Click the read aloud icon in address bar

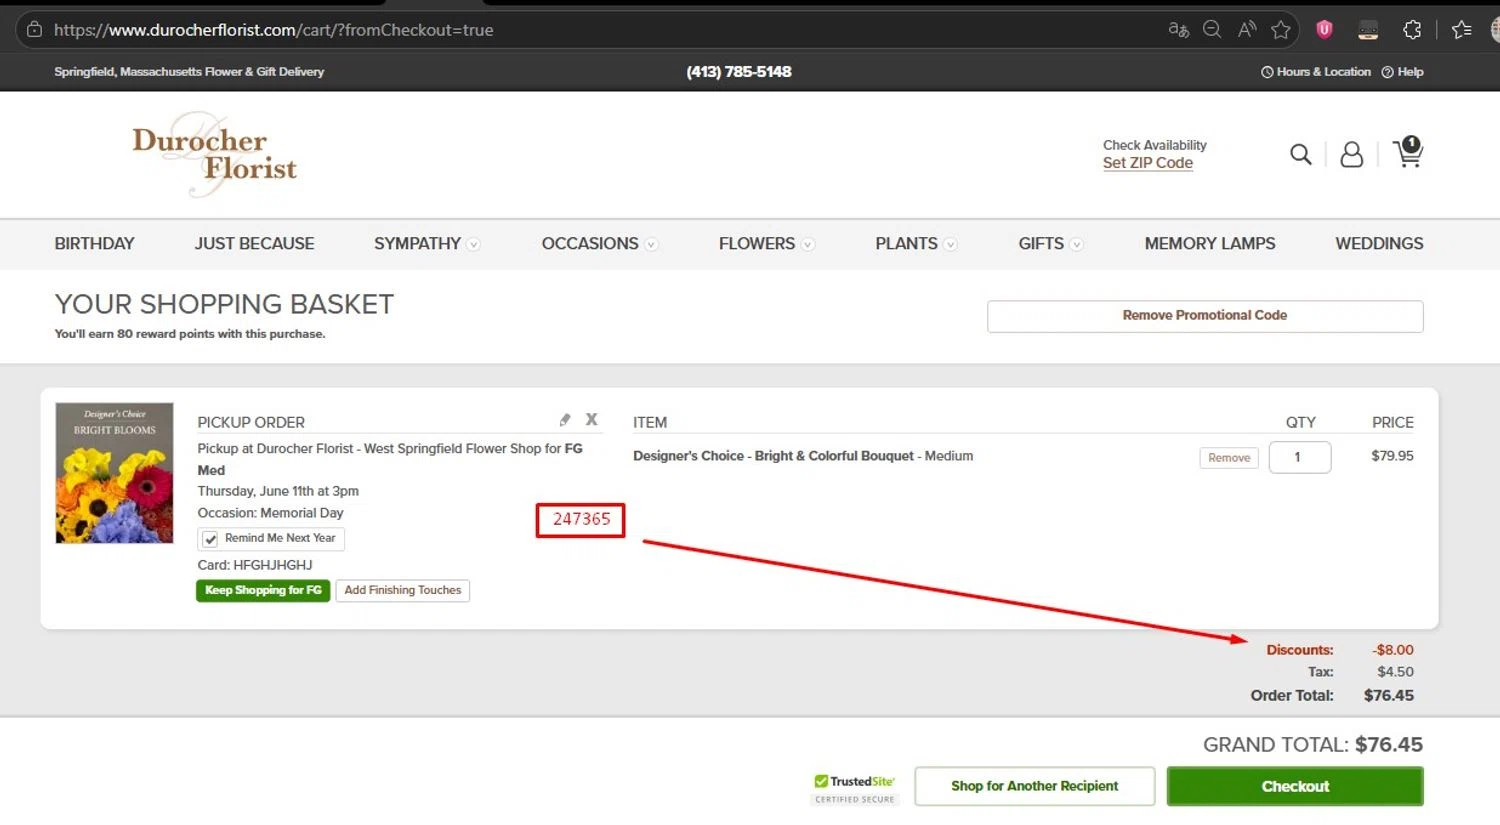(1246, 30)
